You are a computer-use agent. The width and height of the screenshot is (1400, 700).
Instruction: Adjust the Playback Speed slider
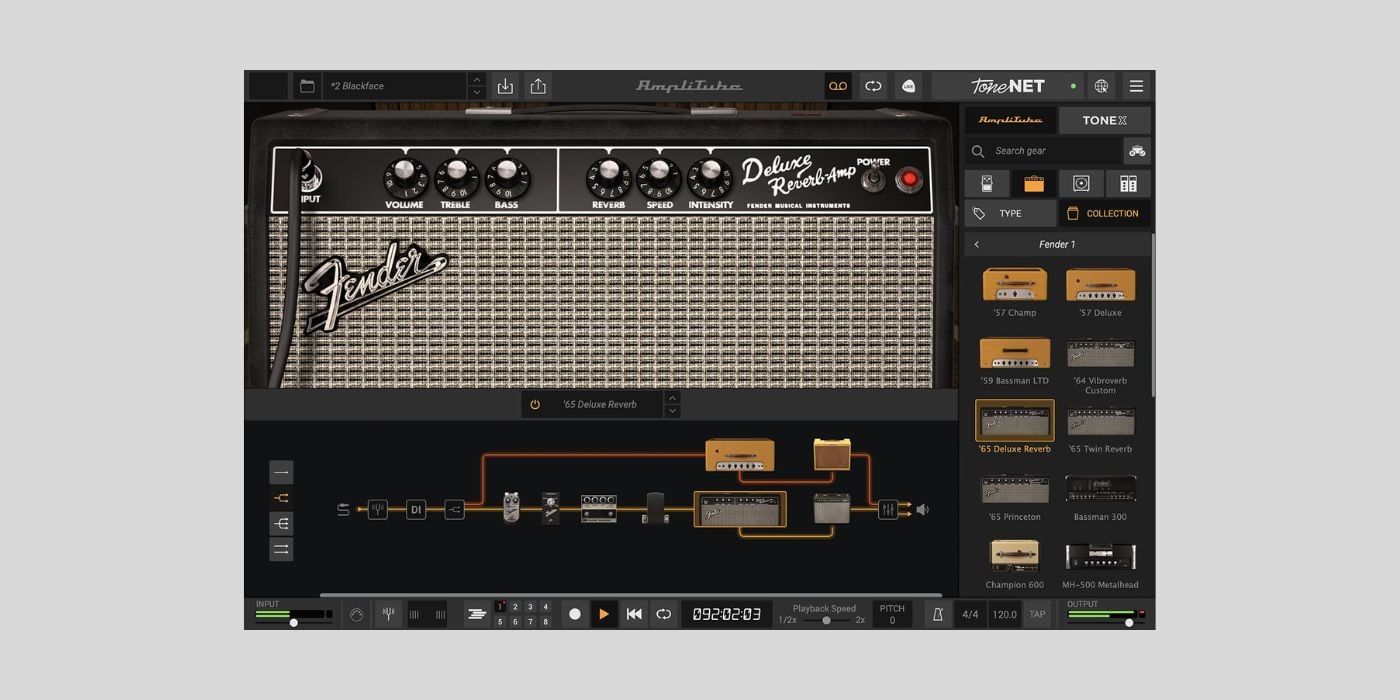coord(825,620)
